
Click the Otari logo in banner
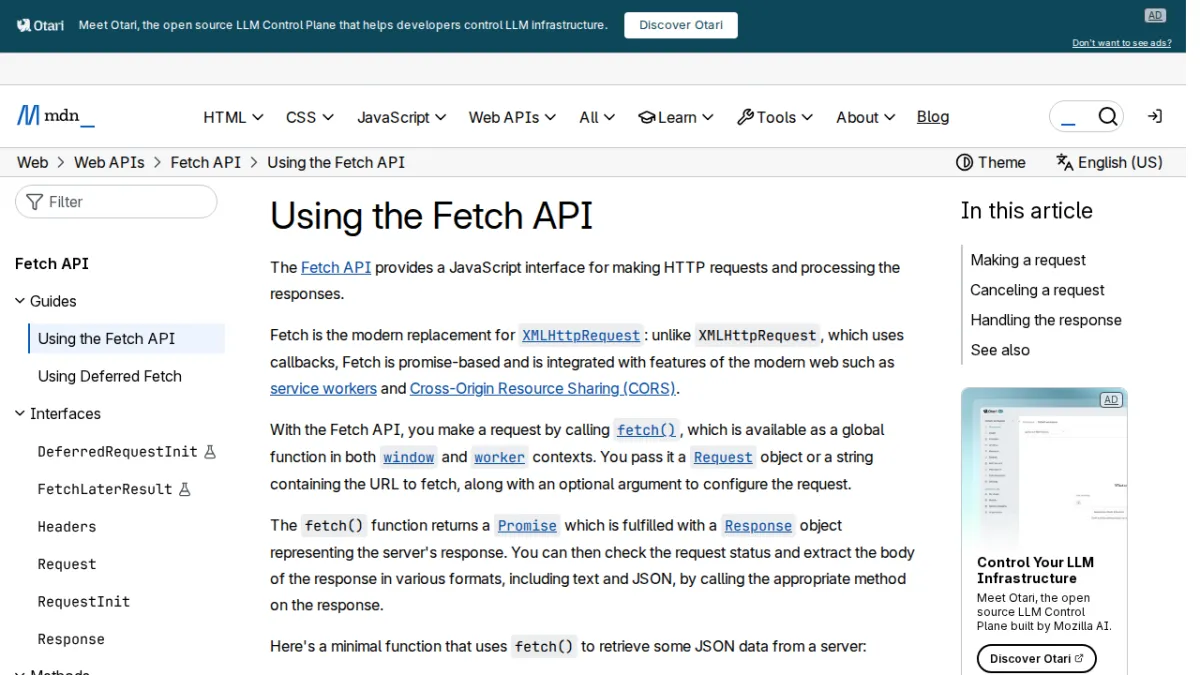(41, 25)
